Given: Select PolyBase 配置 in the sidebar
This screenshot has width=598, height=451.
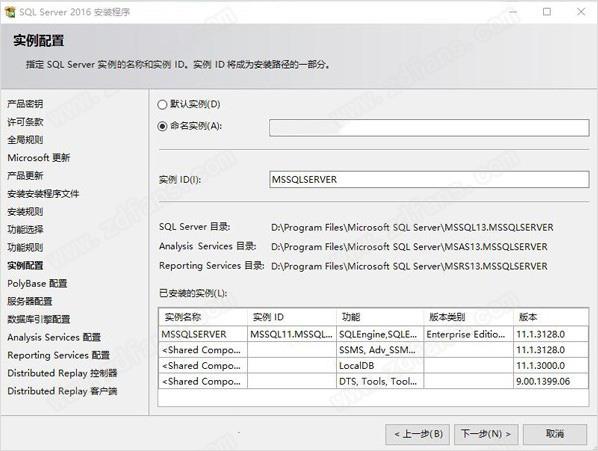Looking at the screenshot, I should point(37,284).
